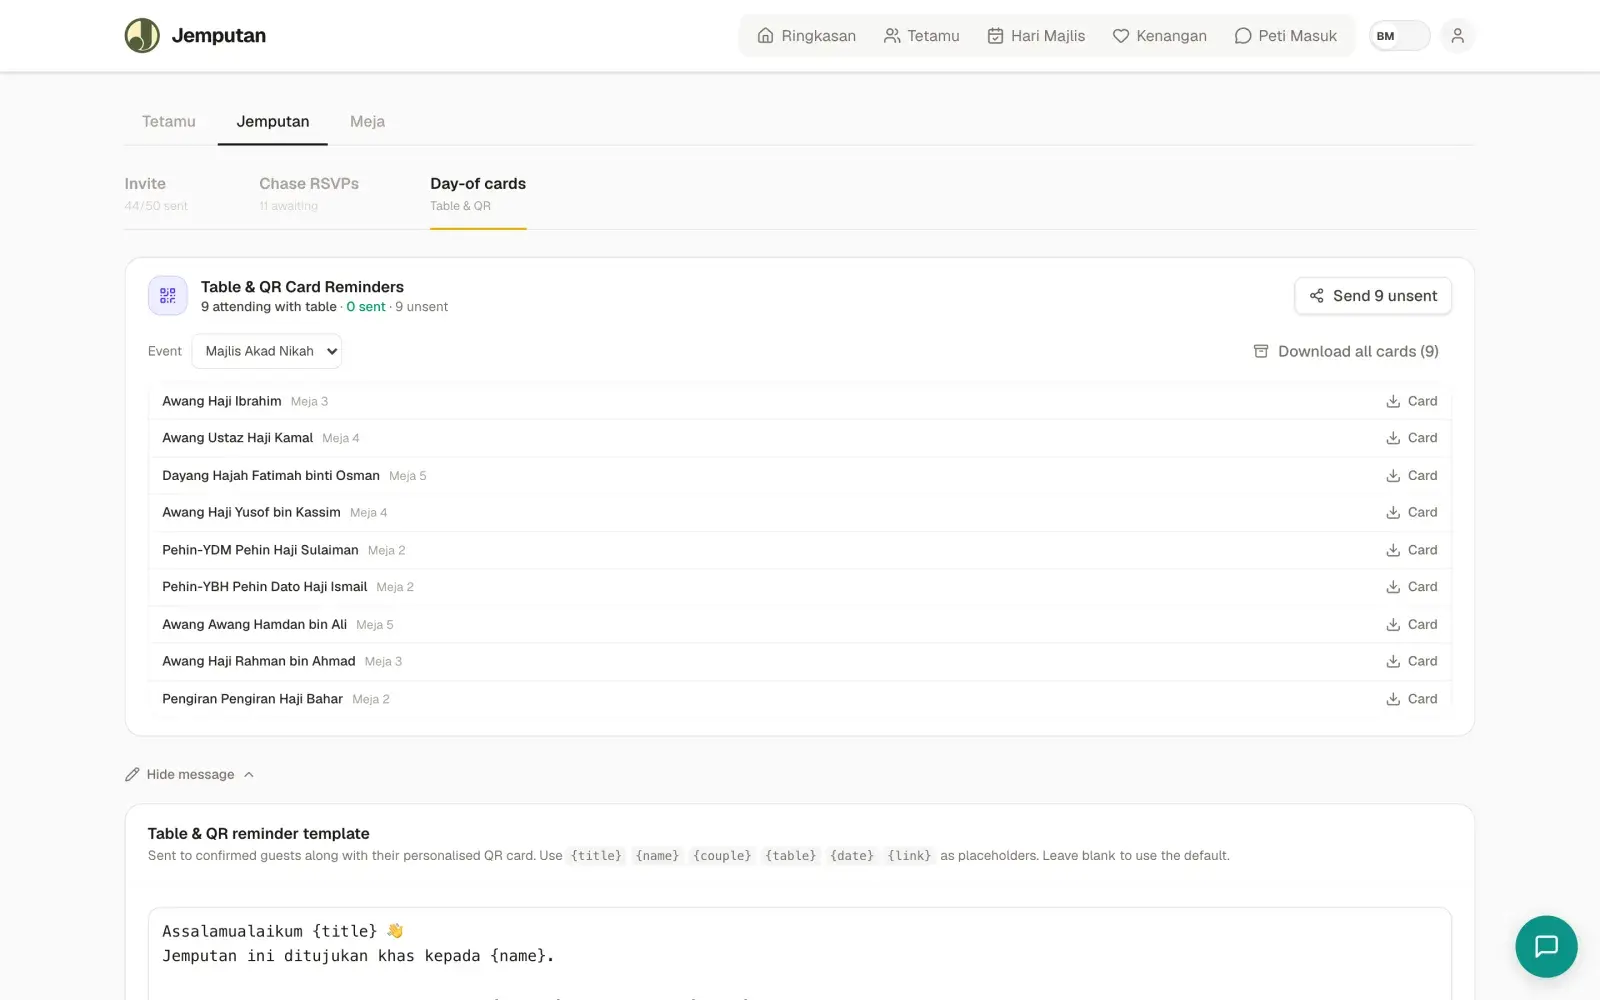The width and height of the screenshot is (1600, 1000).
Task: Click the {title} placeholder chip
Action: click(597, 856)
